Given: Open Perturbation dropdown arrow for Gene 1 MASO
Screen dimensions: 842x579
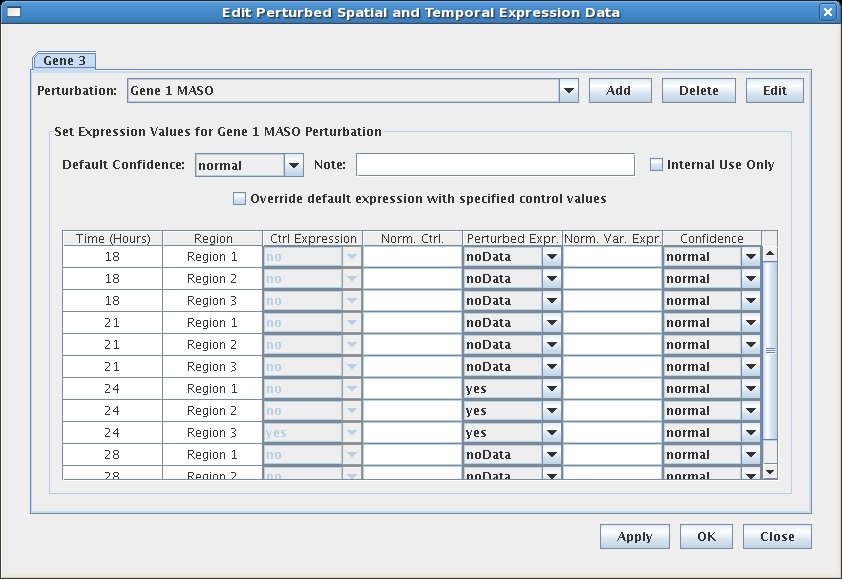Looking at the screenshot, I should (x=568, y=91).
